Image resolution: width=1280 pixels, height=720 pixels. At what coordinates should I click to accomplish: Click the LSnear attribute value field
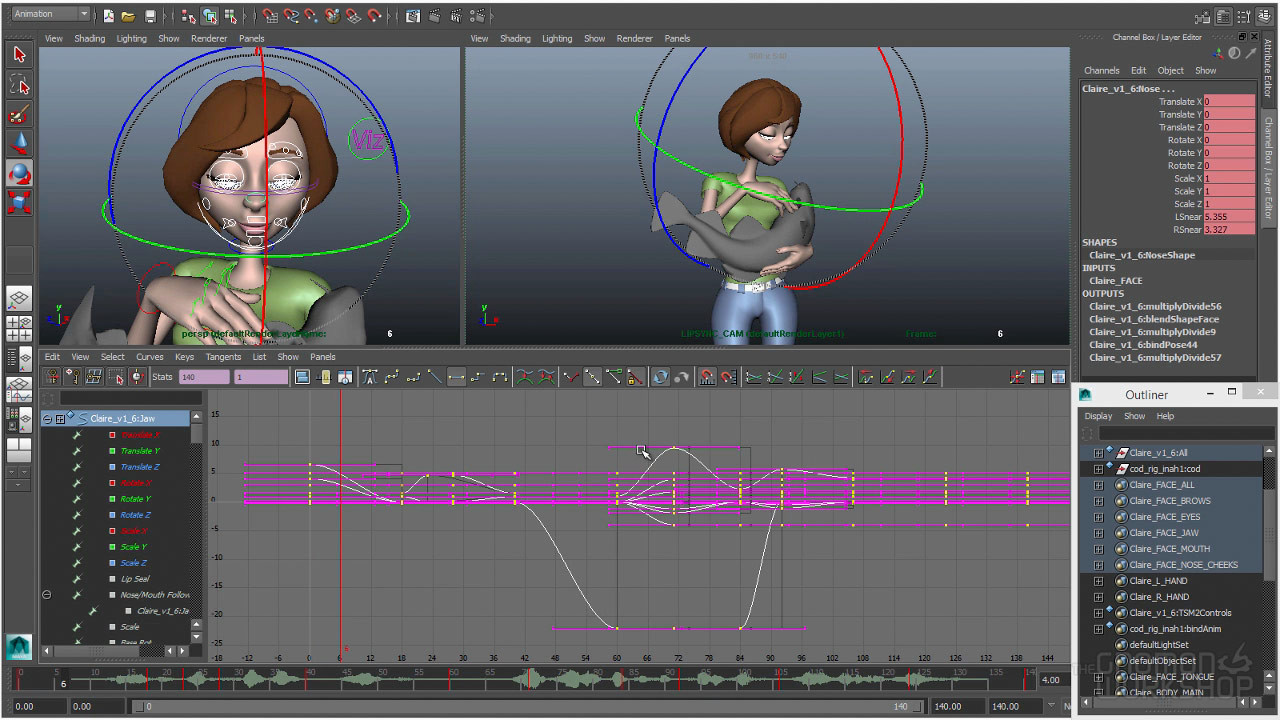click(x=1229, y=217)
